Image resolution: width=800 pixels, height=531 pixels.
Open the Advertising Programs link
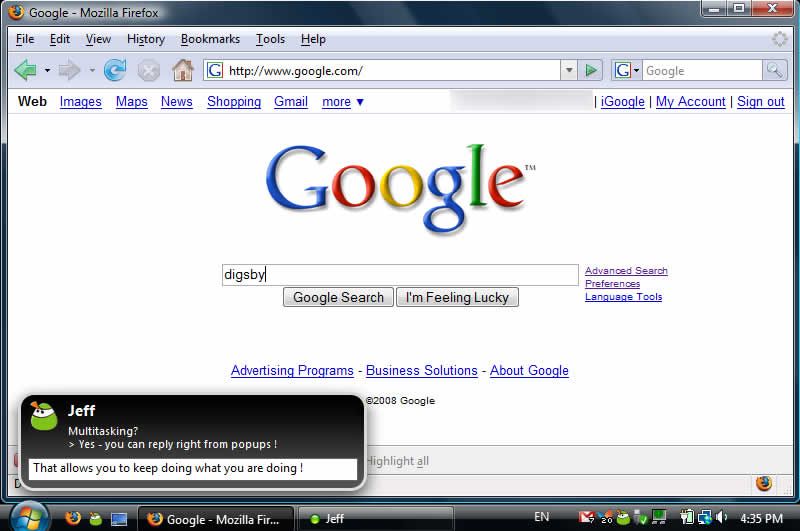pyautogui.click(x=292, y=370)
